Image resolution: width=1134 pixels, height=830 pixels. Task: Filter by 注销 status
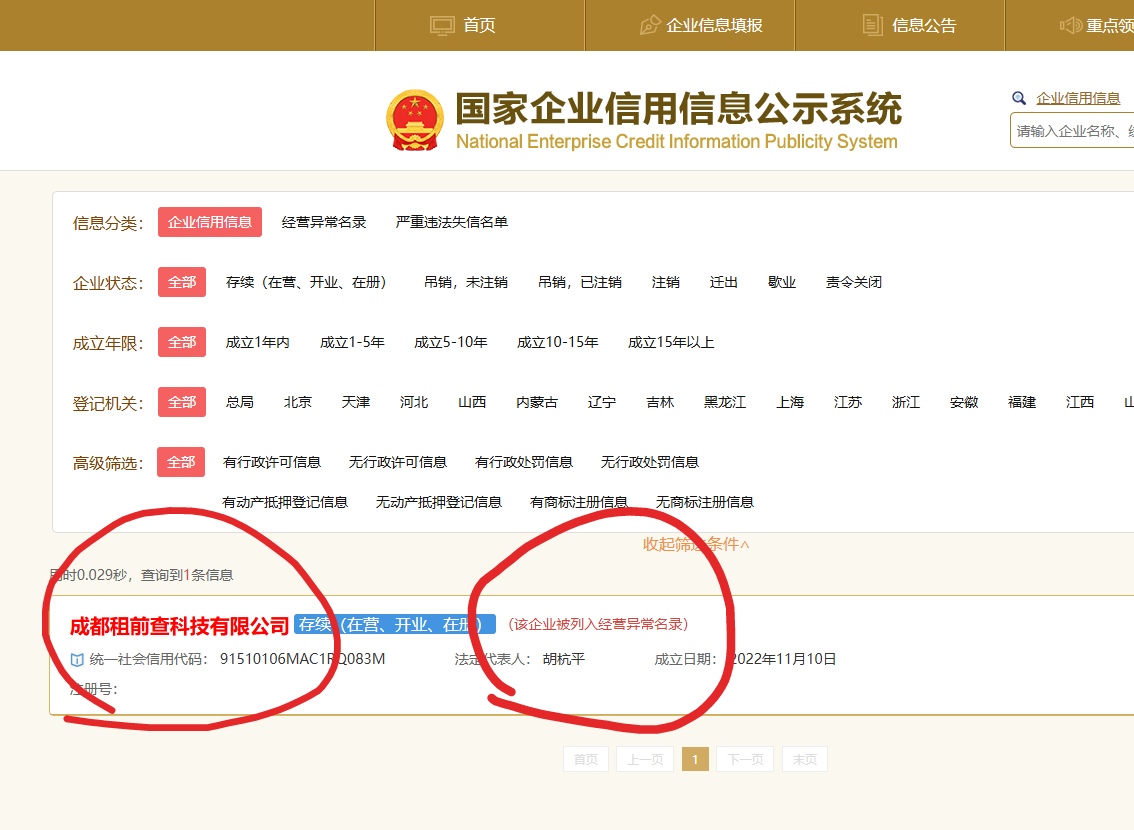665,282
